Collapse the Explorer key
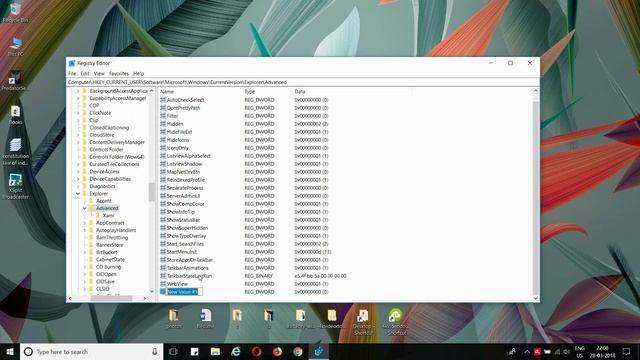The image size is (640, 360). click(78, 193)
